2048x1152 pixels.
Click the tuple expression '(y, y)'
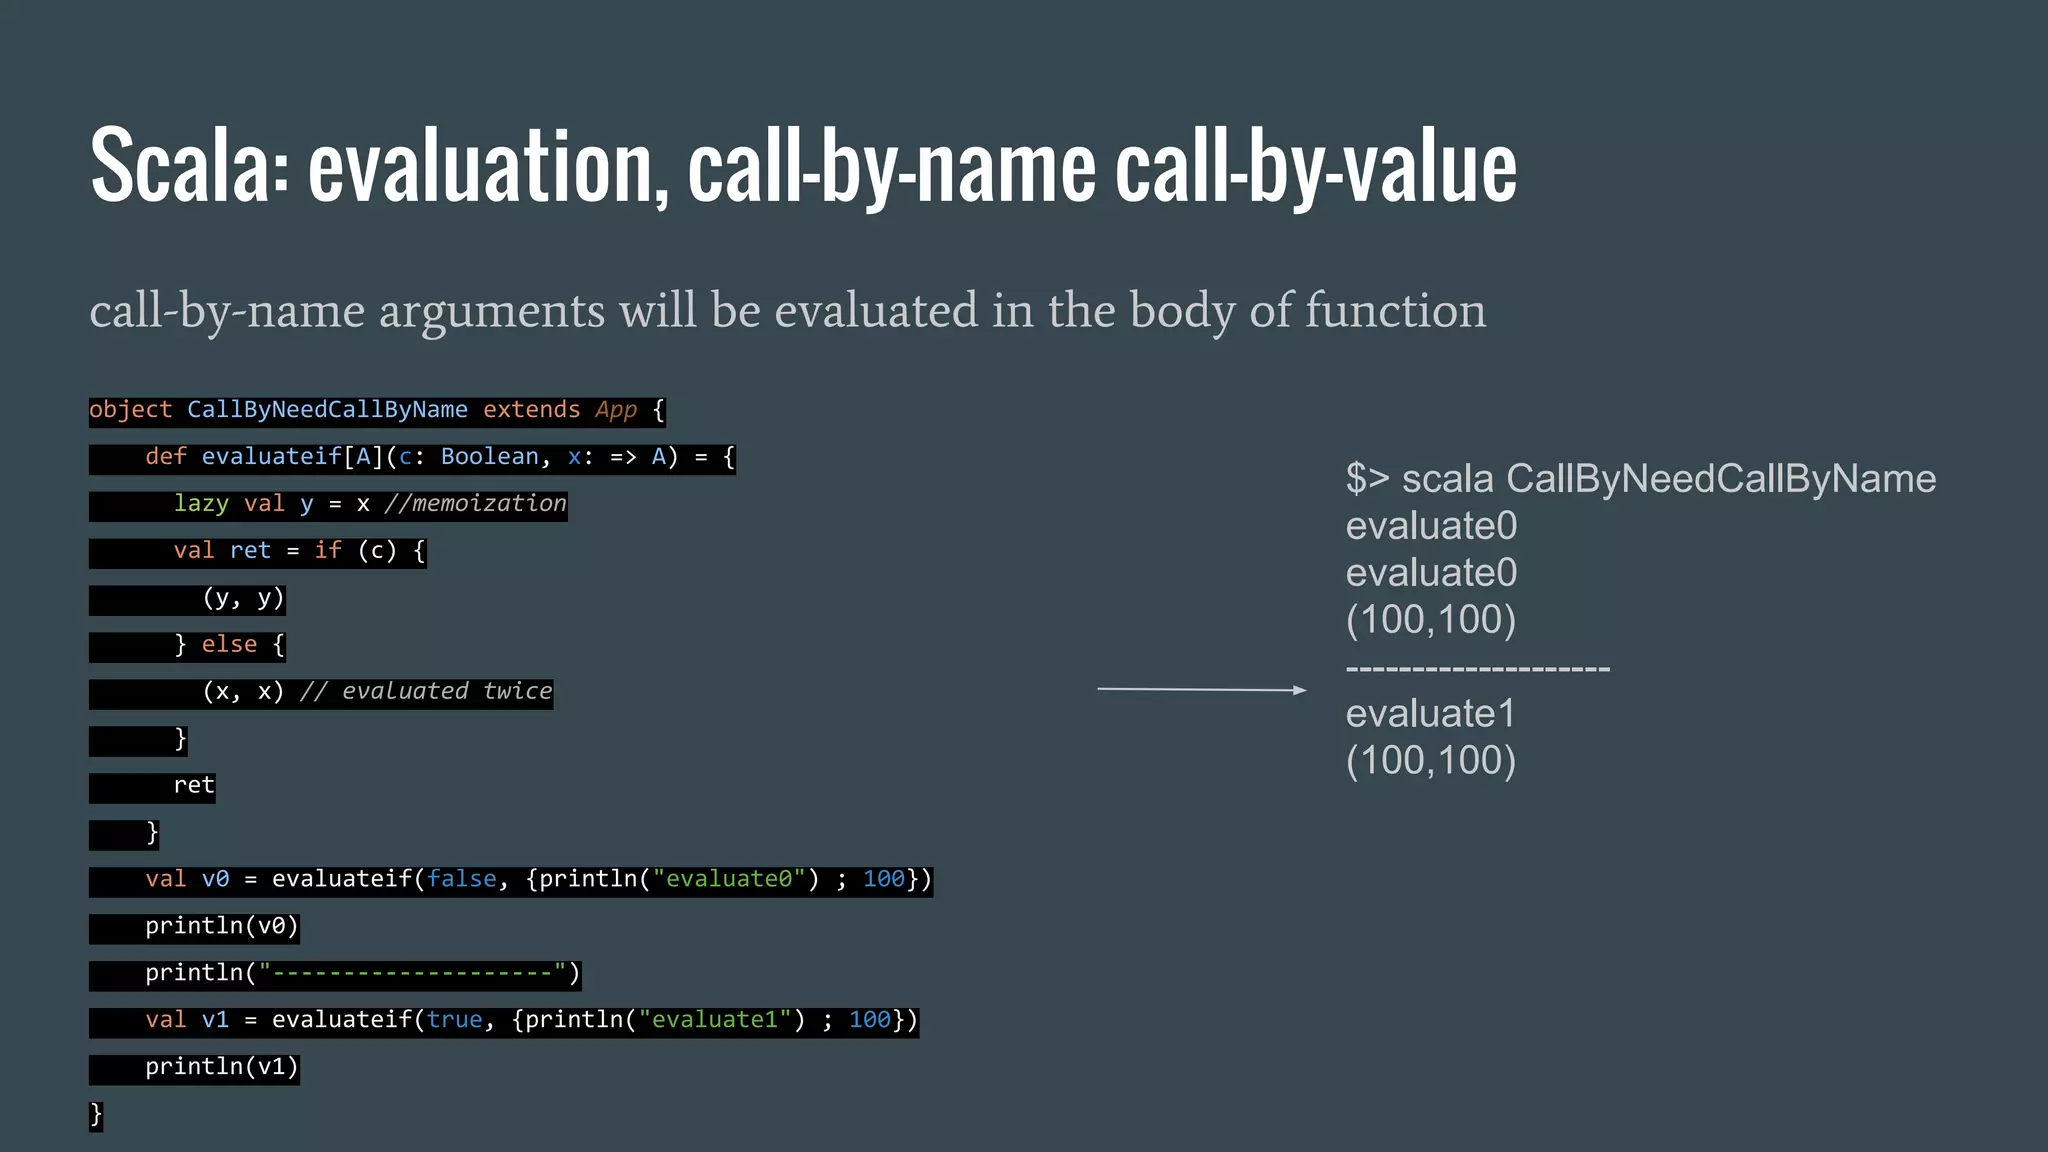(244, 599)
